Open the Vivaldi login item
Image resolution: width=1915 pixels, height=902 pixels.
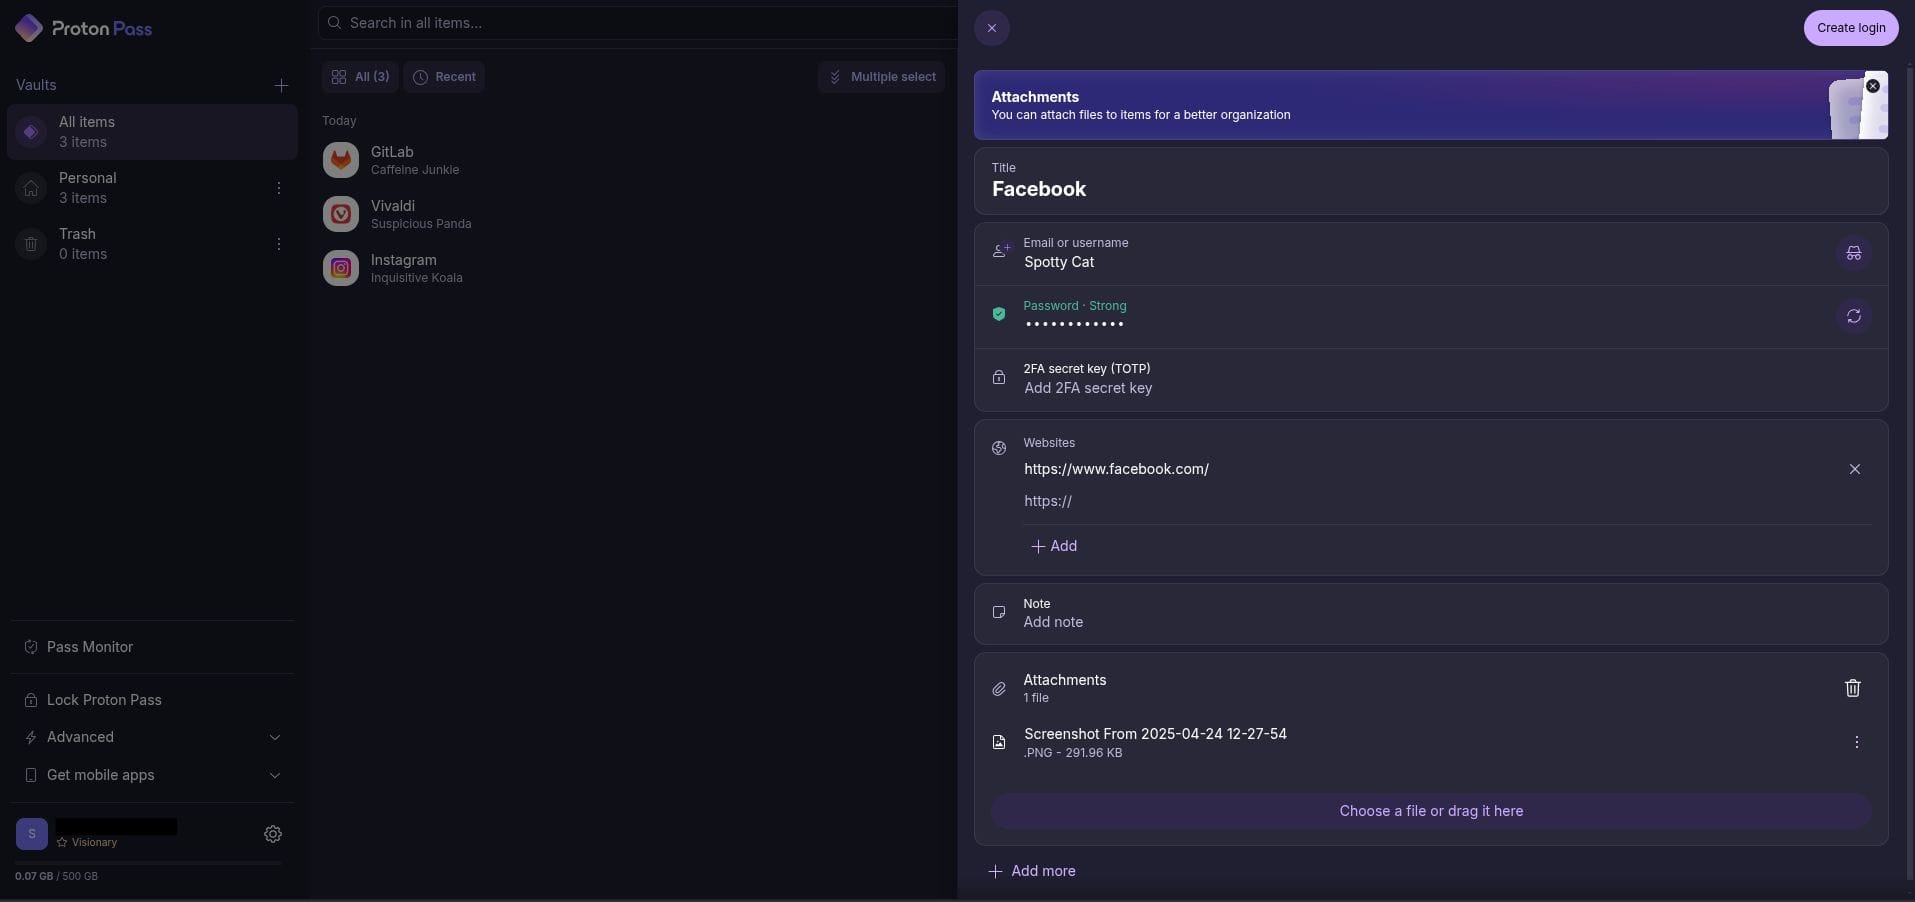pos(635,214)
